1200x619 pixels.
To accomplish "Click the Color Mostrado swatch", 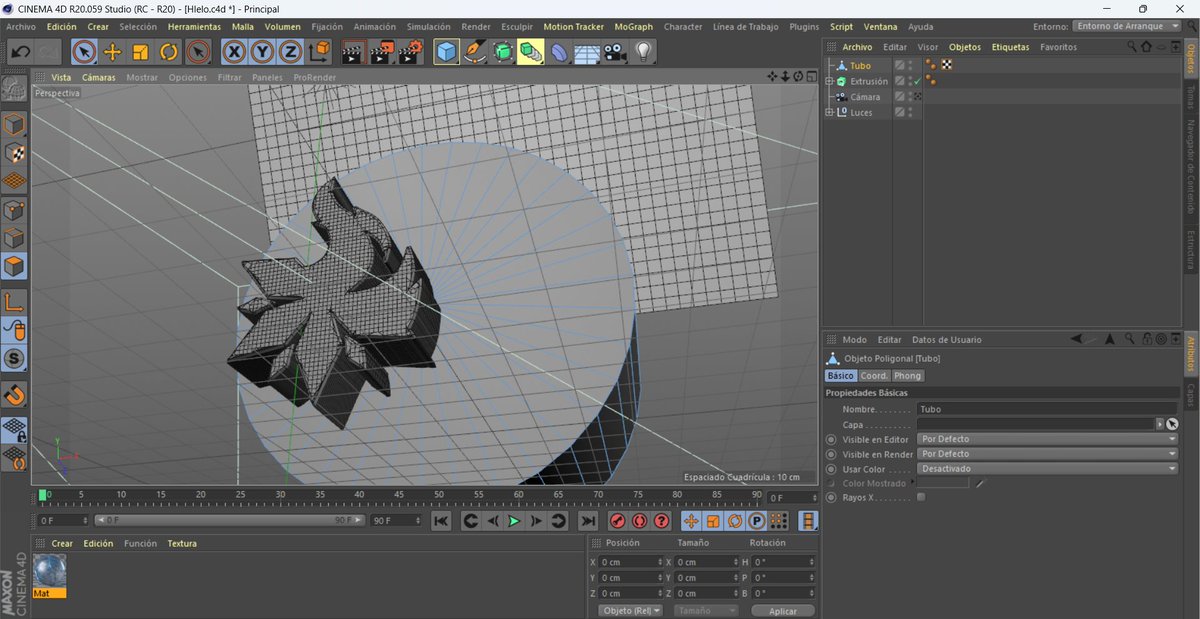I will coord(944,483).
